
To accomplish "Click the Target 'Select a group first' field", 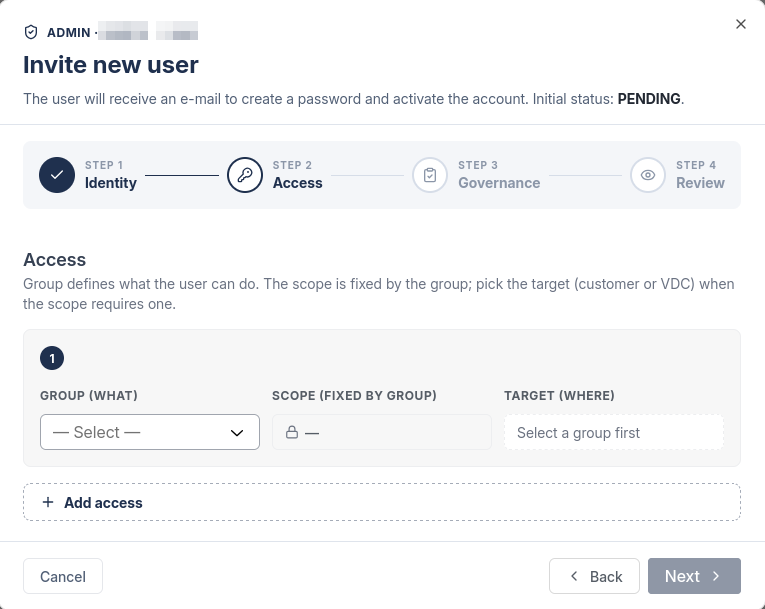I will click(614, 432).
